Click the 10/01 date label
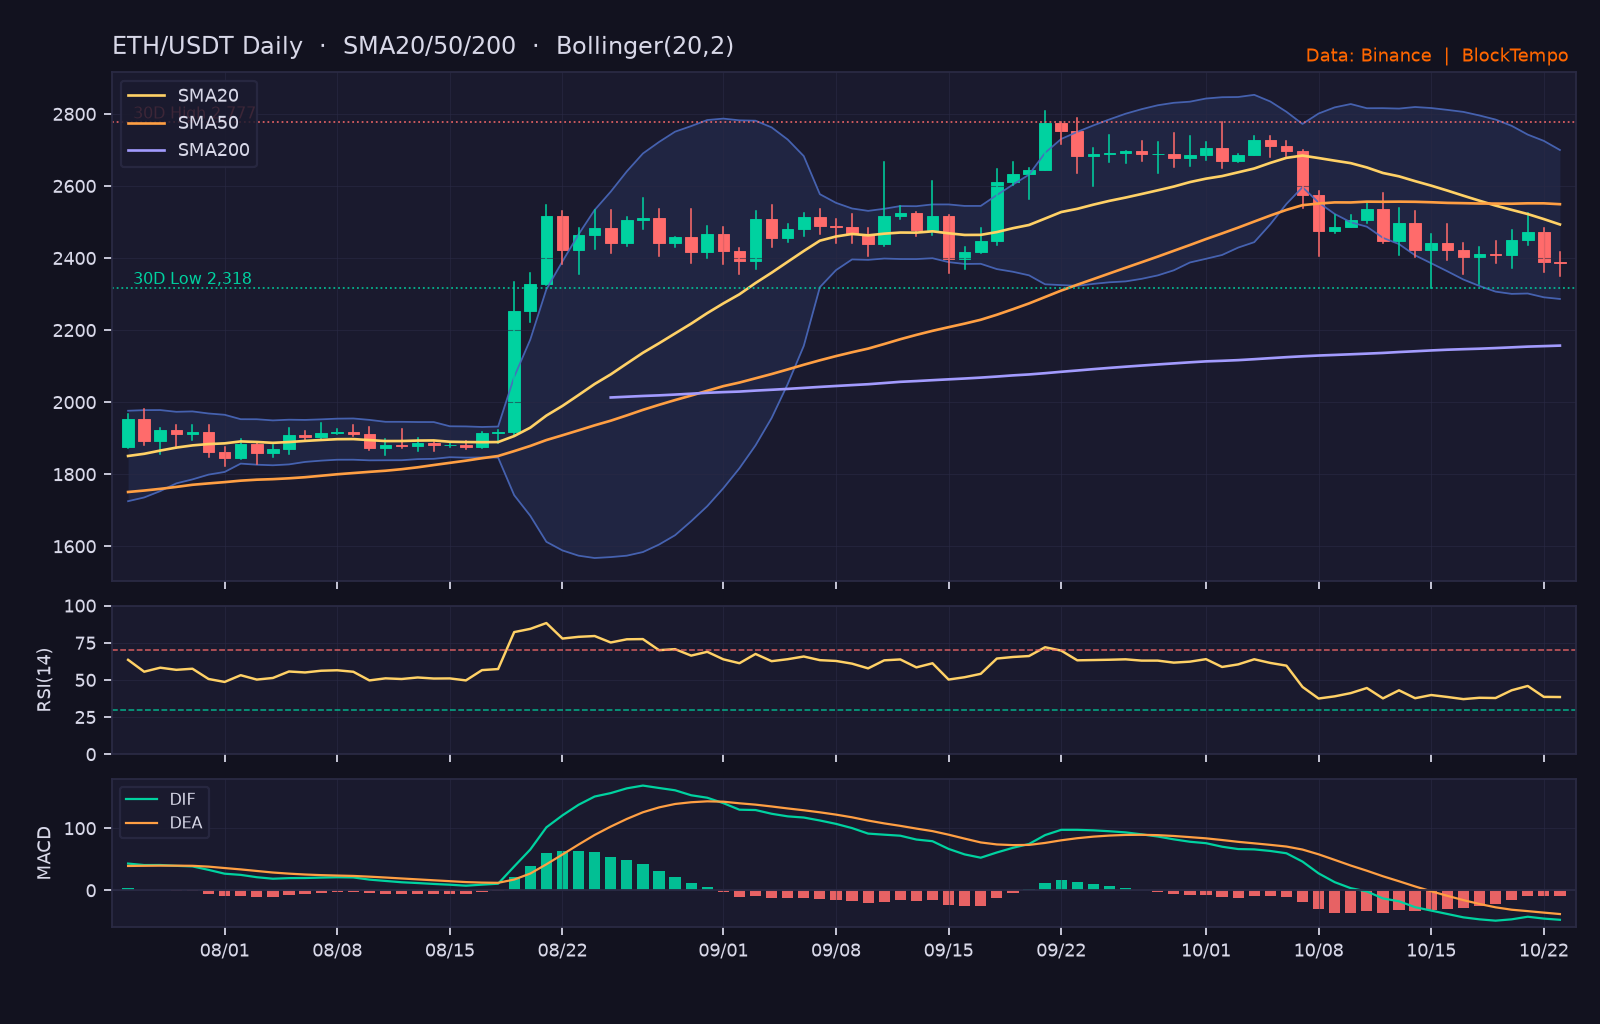Screen dimensions: 1600x1024 point(1206,950)
